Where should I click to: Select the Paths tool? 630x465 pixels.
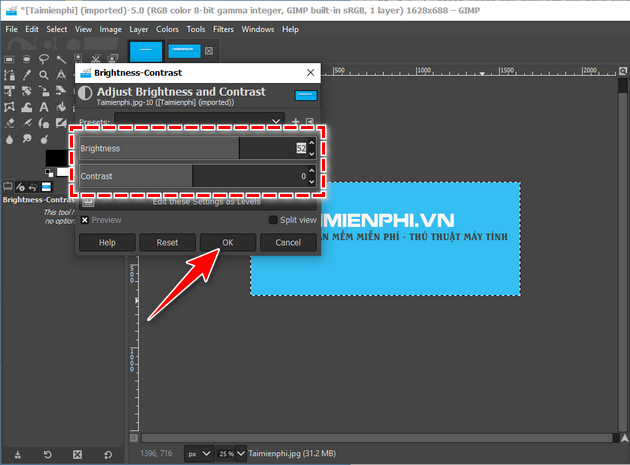tap(9, 75)
